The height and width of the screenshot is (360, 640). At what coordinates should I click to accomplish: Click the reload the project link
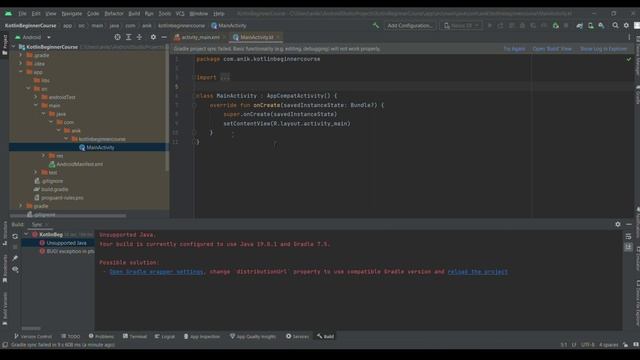pyautogui.click(x=478, y=272)
